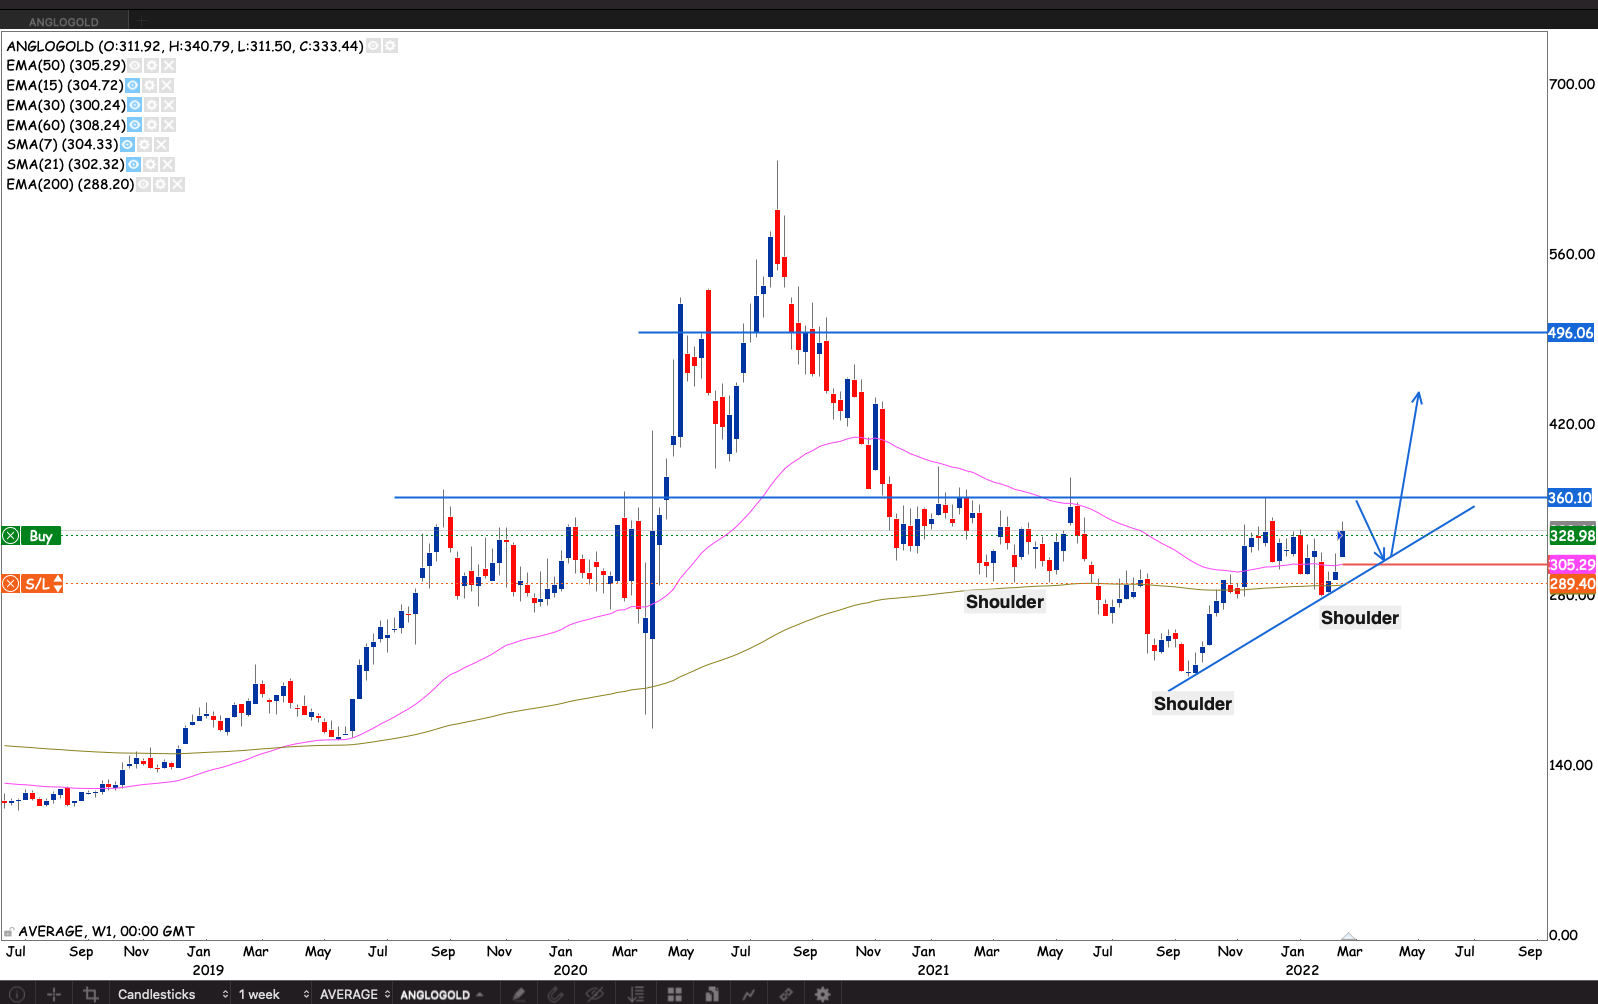The height and width of the screenshot is (1004, 1598).
Task: Open settings gear for EMA(50) indicator
Action: coord(151,66)
